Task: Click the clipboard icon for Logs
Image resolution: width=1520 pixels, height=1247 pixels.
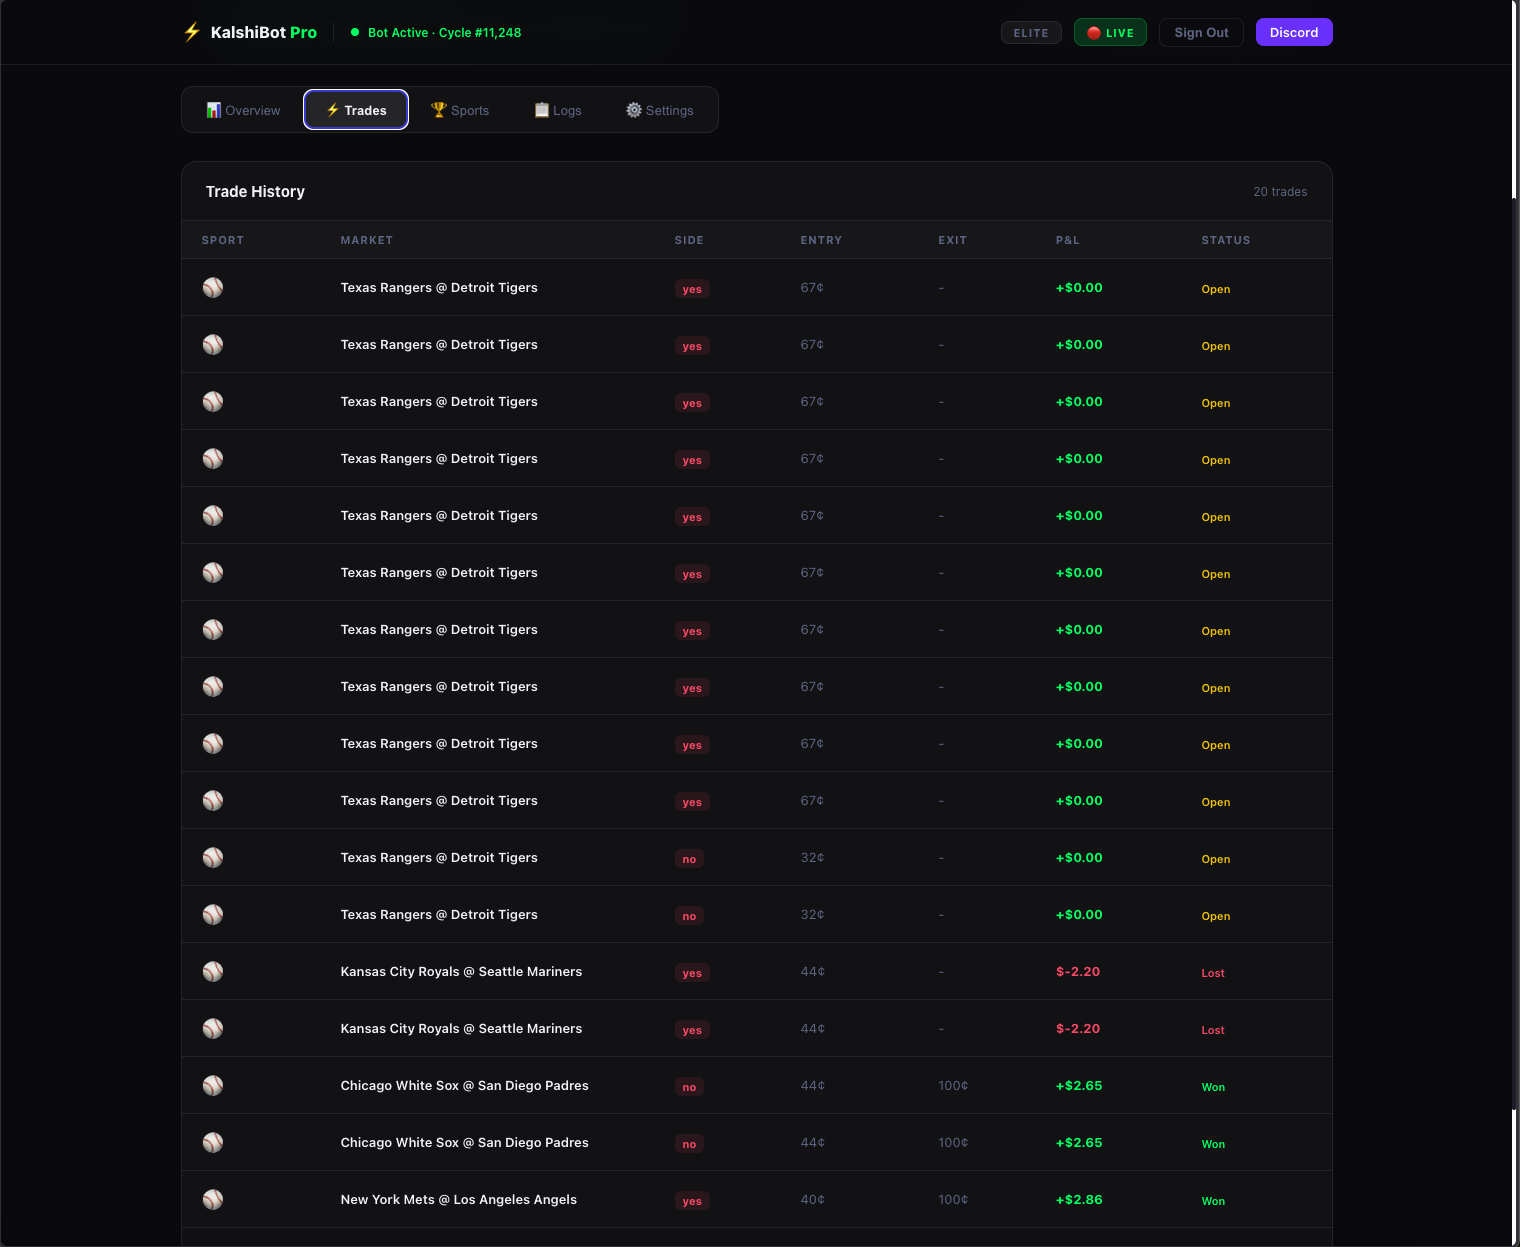Action: (x=541, y=110)
